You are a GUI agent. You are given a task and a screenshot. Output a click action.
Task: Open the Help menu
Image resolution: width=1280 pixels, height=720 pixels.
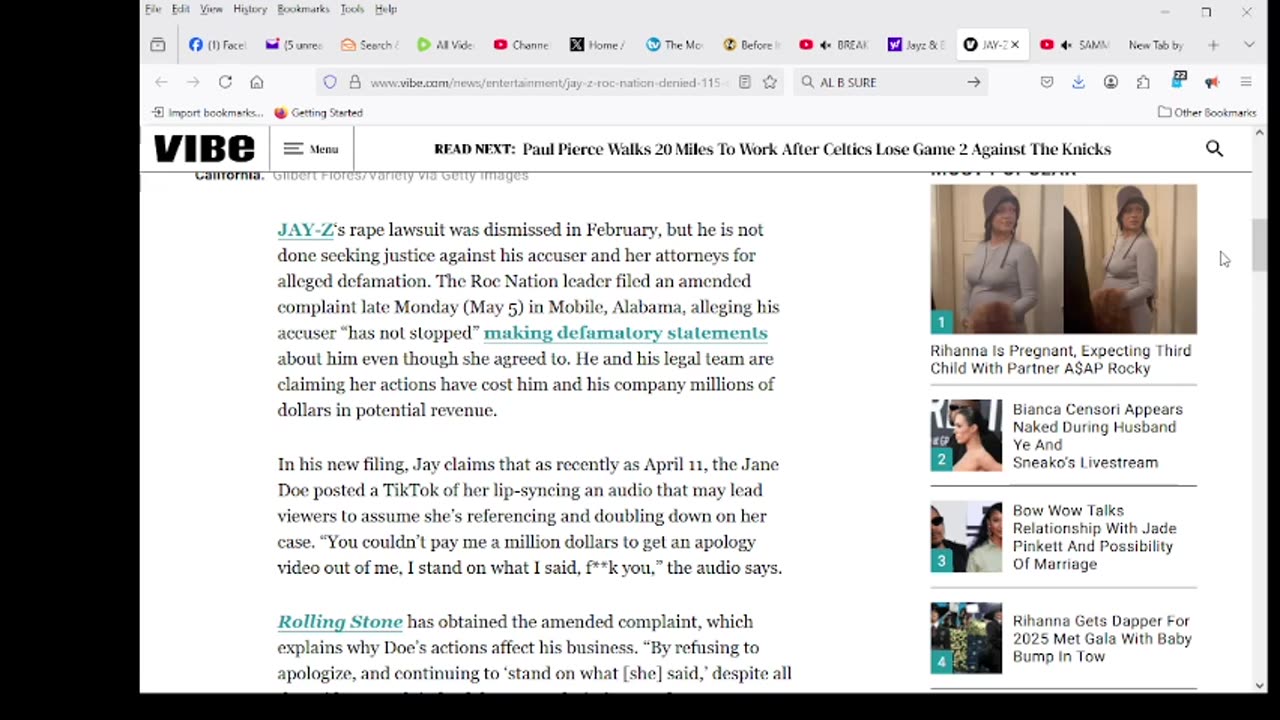[x=386, y=9]
